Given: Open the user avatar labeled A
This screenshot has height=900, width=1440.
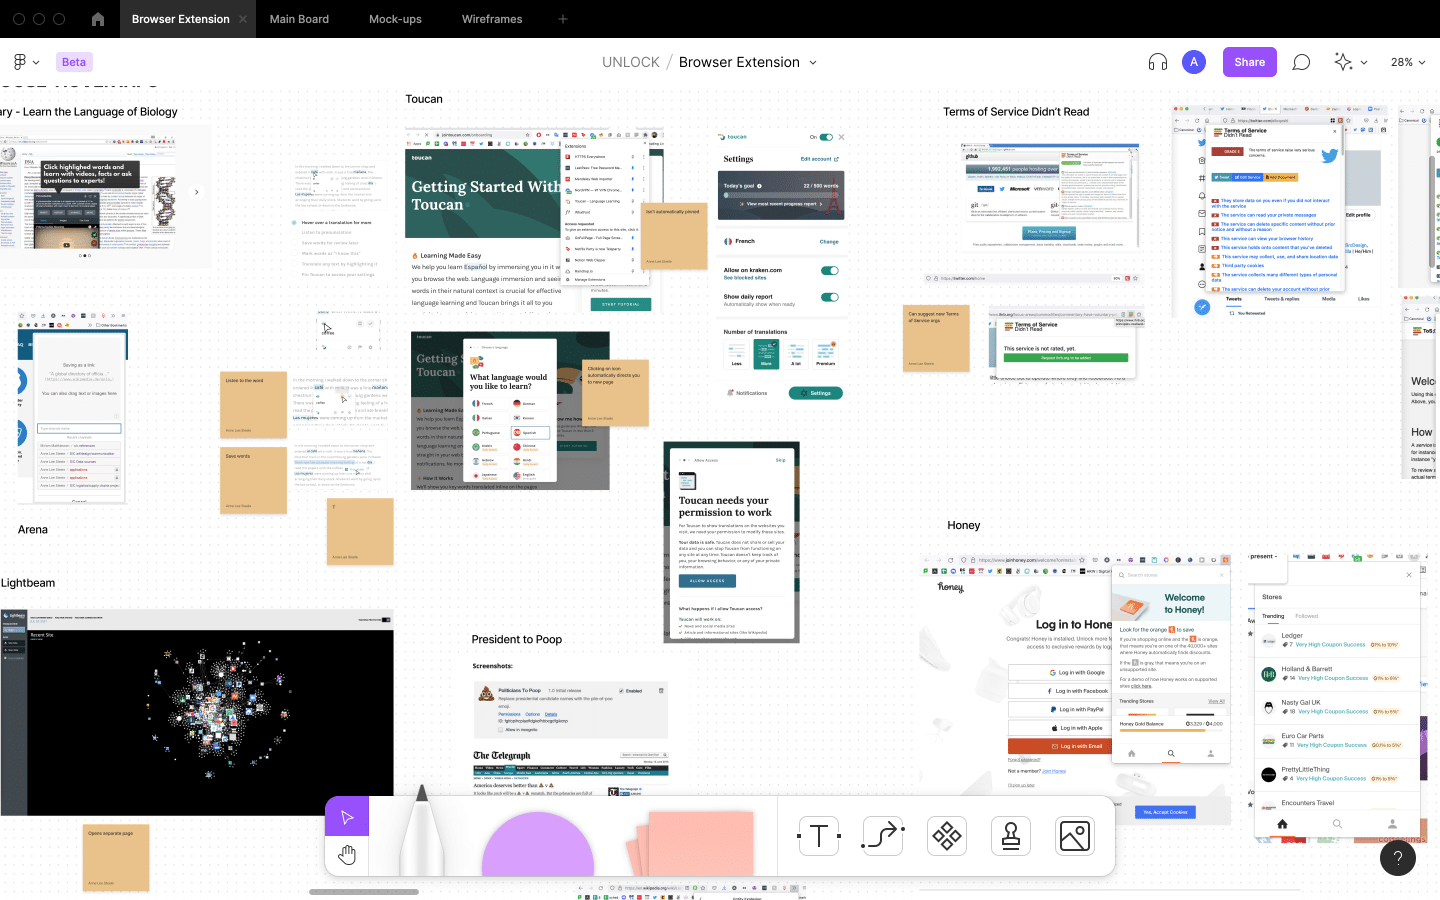Looking at the screenshot, I should coord(1194,62).
